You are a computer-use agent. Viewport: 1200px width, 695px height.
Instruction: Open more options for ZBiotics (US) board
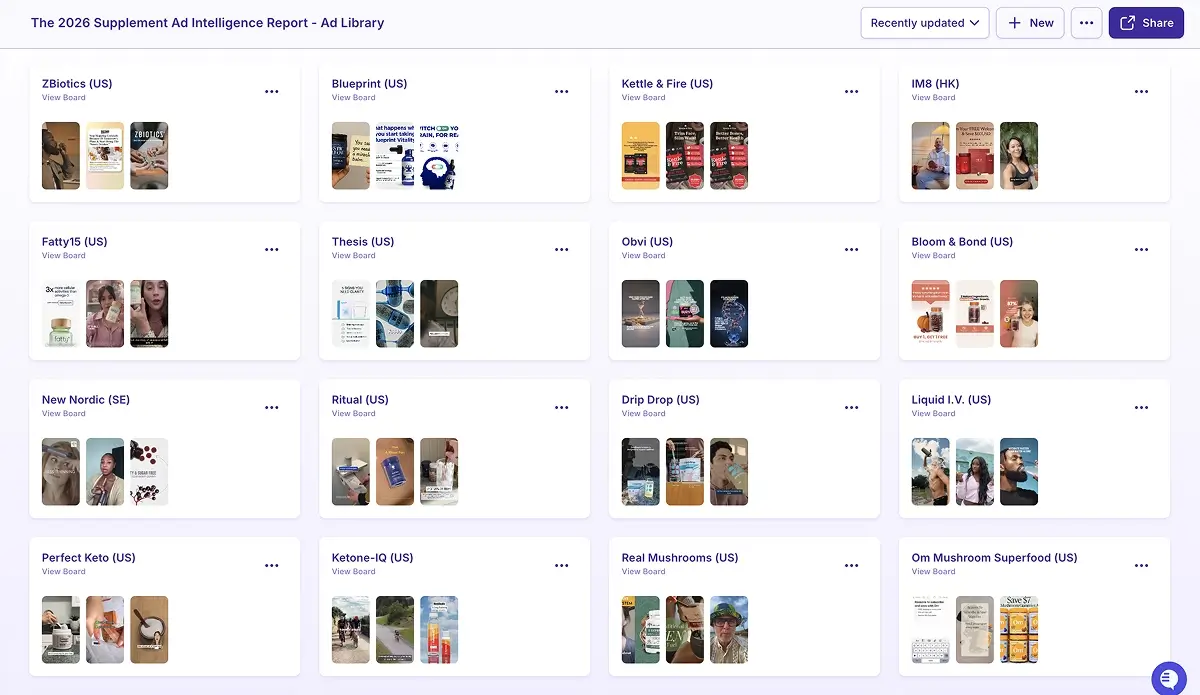pos(272,91)
